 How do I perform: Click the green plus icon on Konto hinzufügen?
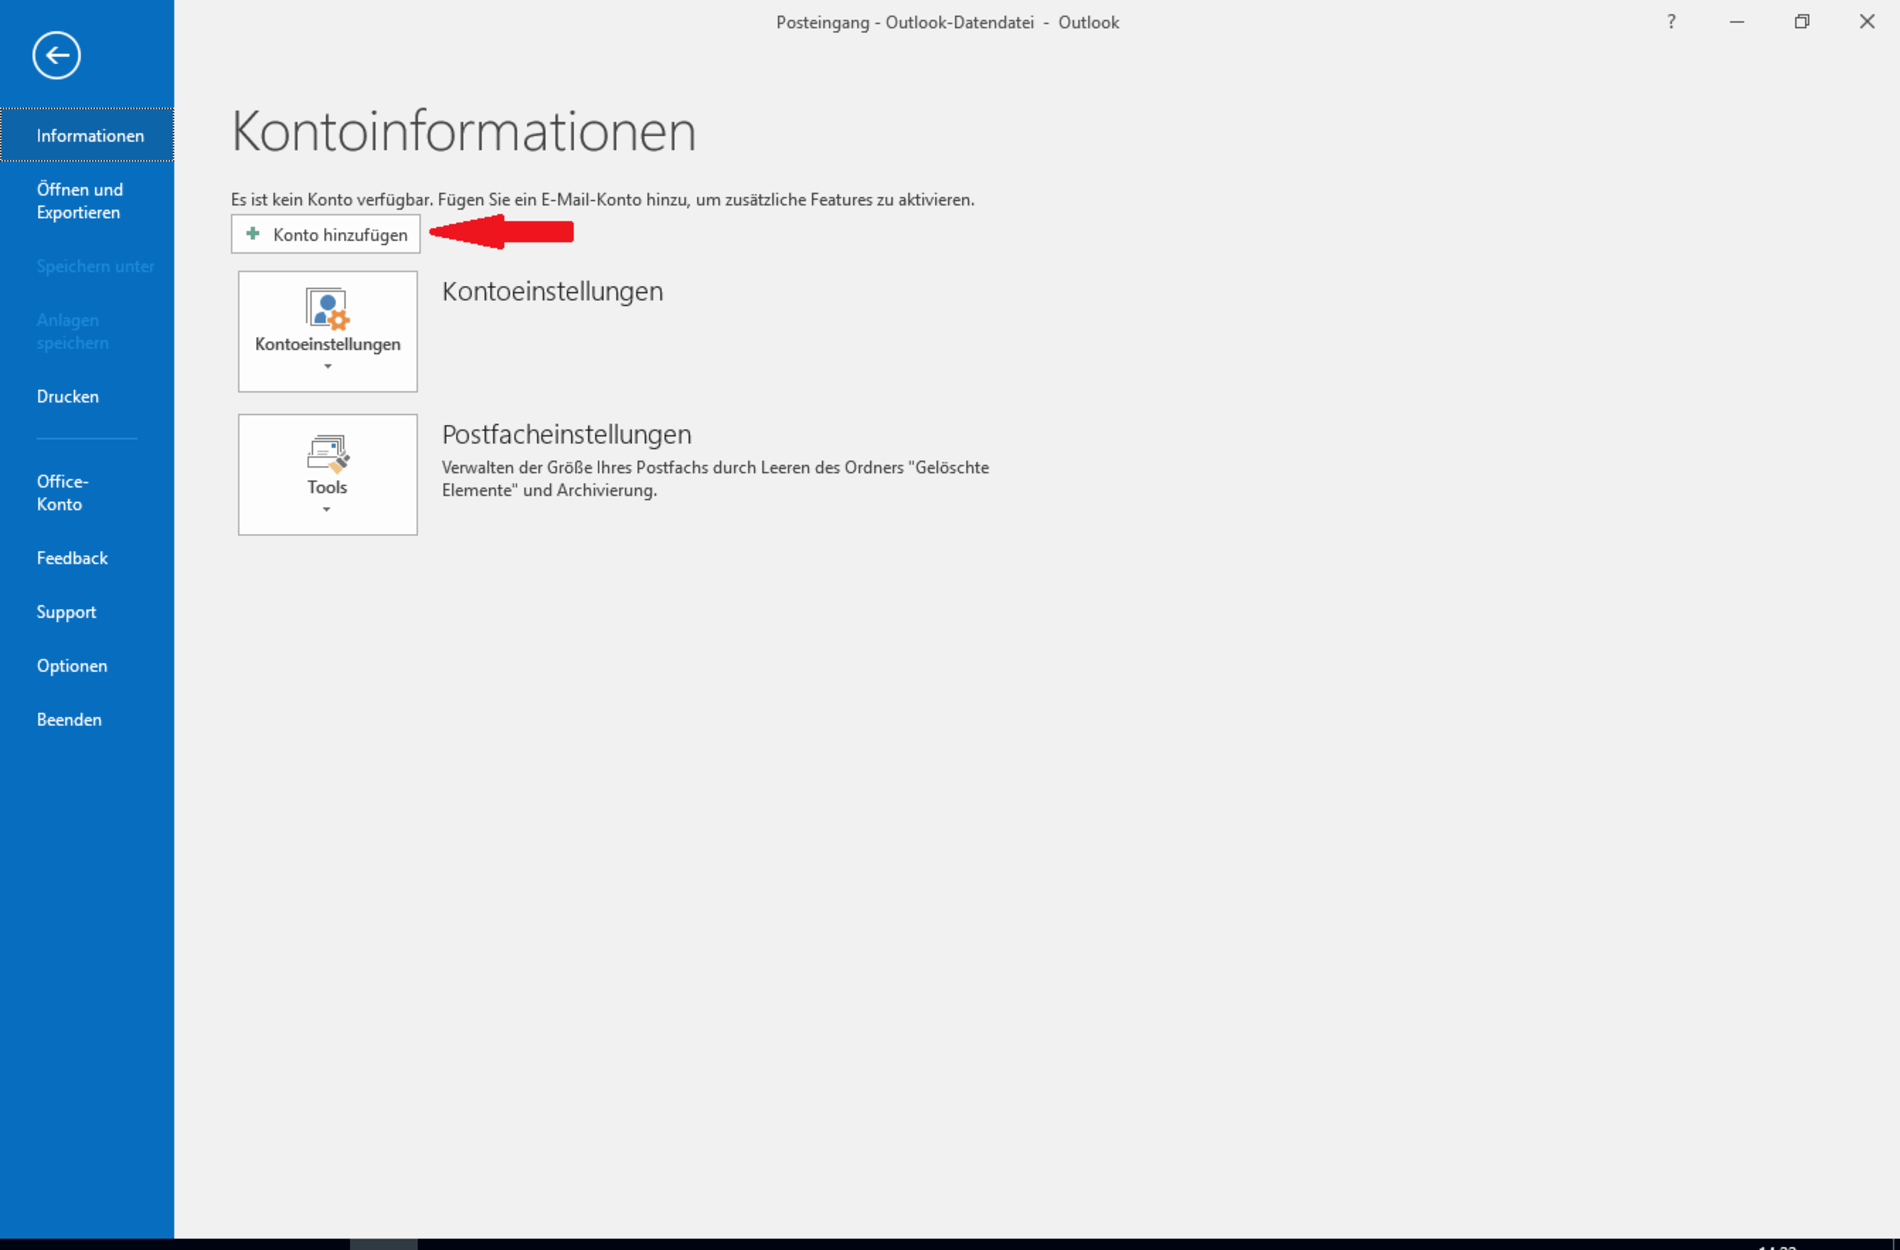(252, 234)
